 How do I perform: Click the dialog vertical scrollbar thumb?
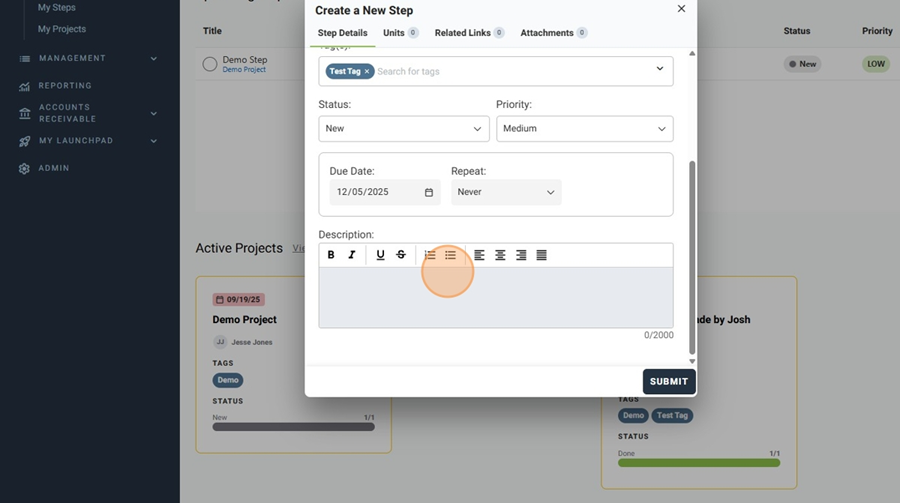[x=692, y=257]
